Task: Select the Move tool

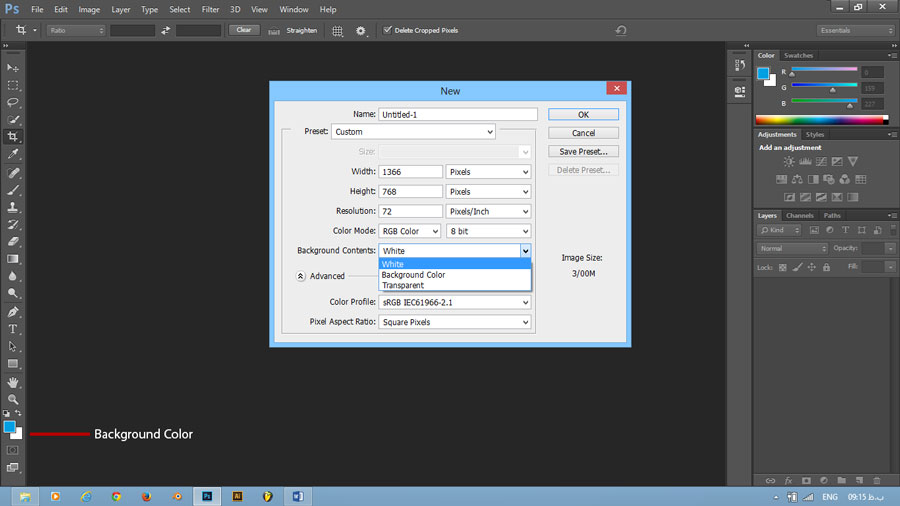Action: pyautogui.click(x=13, y=68)
